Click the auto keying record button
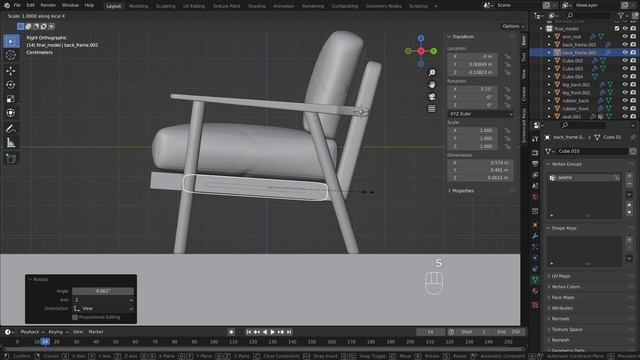Viewport: 640px width, 360px height. click(x=231, y=332)
